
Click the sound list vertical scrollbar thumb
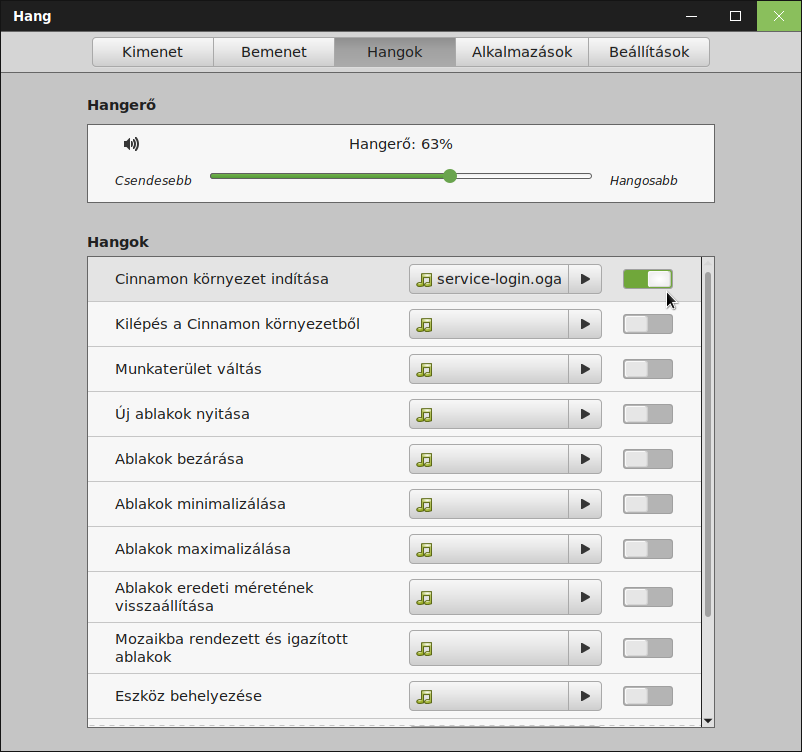point(708,444)
